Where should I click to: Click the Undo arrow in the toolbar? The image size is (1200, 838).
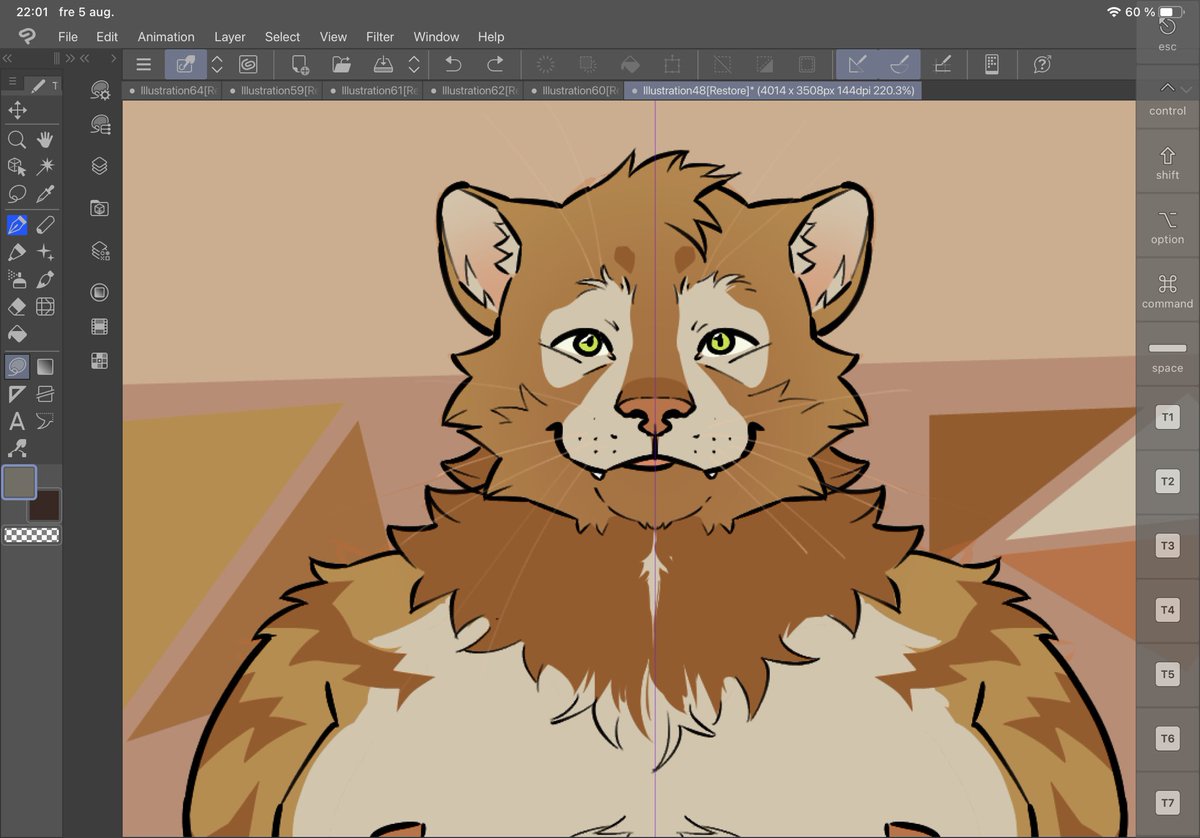coord(452,64)
